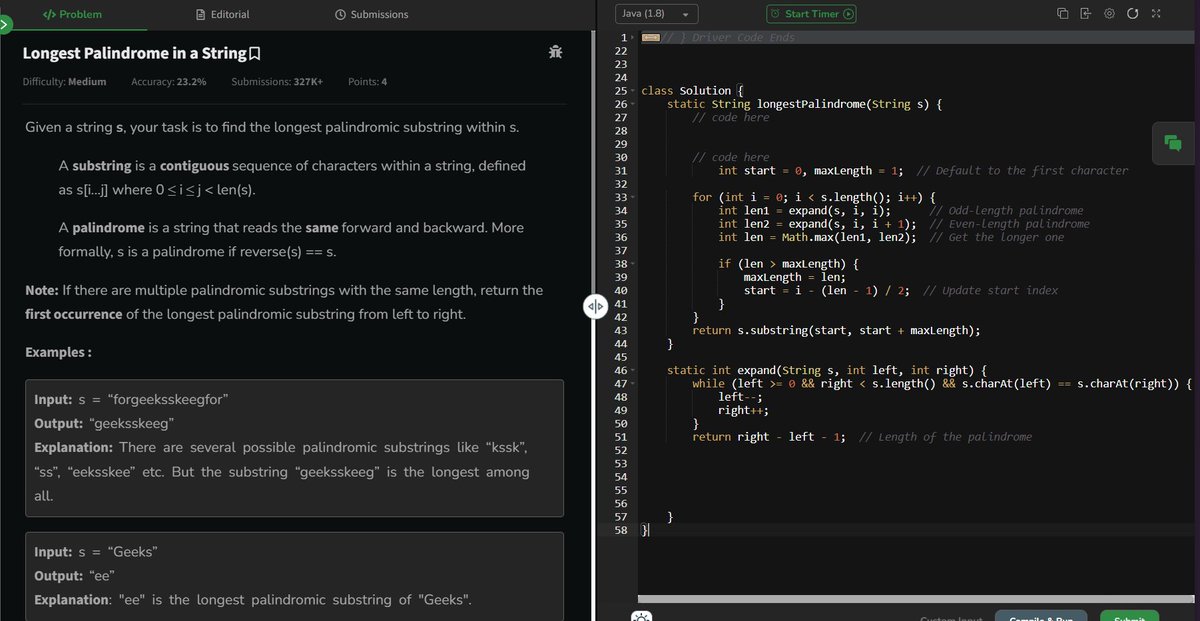The height and width of the screenshot is (621, 1200).
Task: Click the "forgeeksskeegfor" example input
Action: [167, 399]
